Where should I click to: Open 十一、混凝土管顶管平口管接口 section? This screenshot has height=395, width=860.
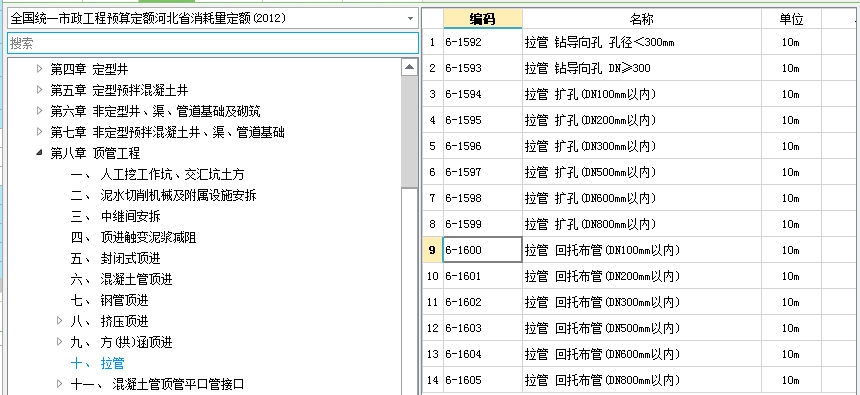click(157, 383)
